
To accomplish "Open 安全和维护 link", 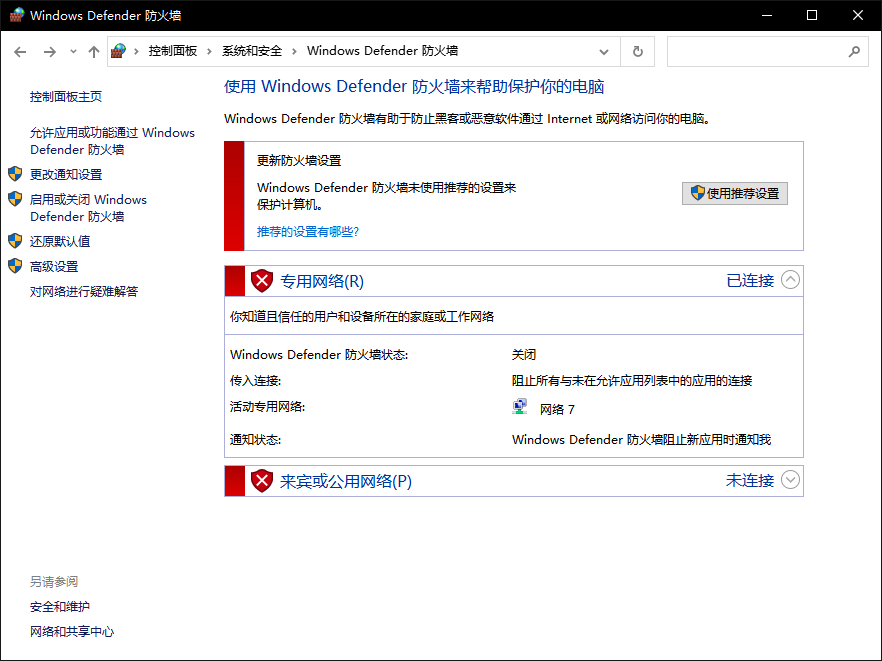I will [x=60, y=607].
